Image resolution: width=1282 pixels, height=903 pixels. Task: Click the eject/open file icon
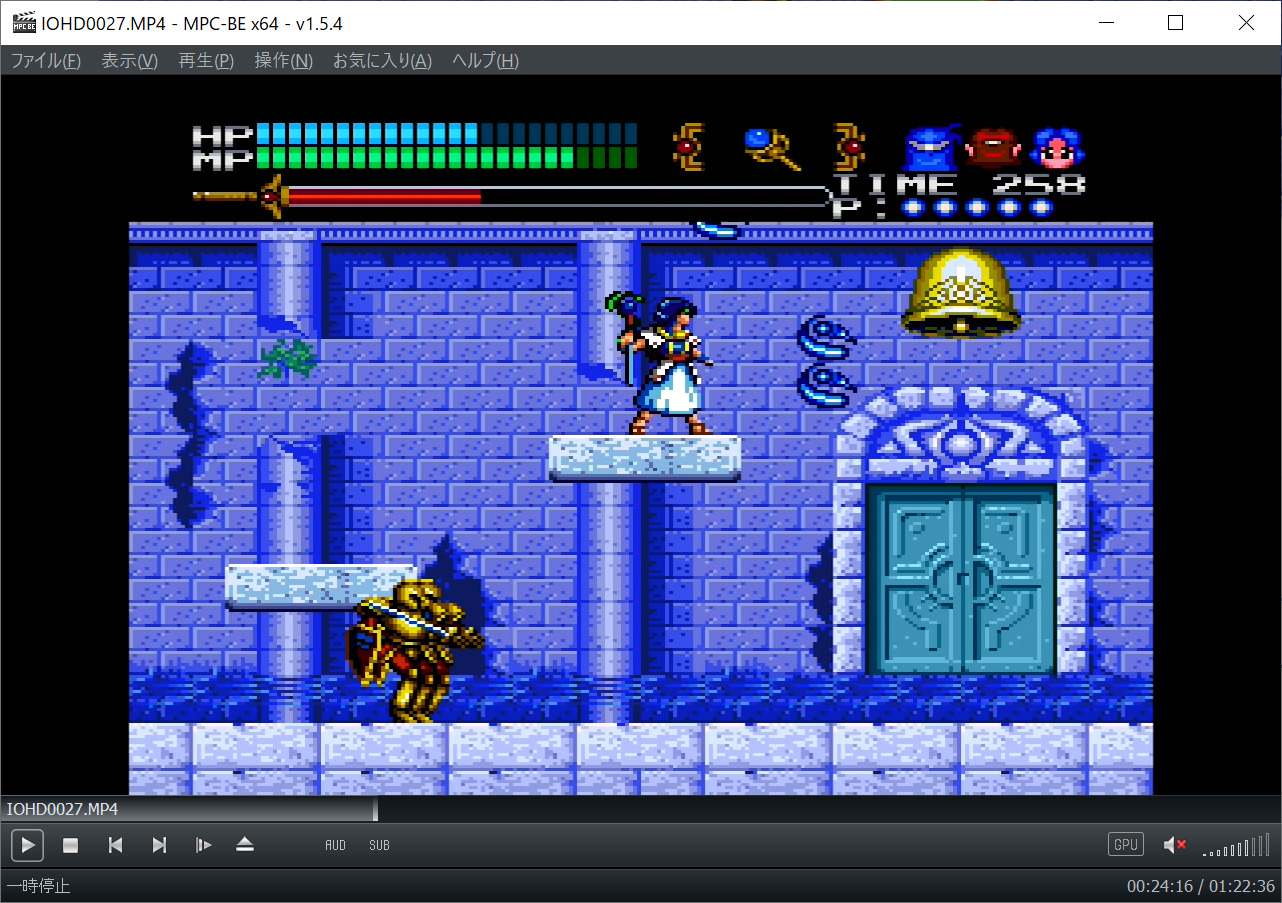(x=245, y=845)
